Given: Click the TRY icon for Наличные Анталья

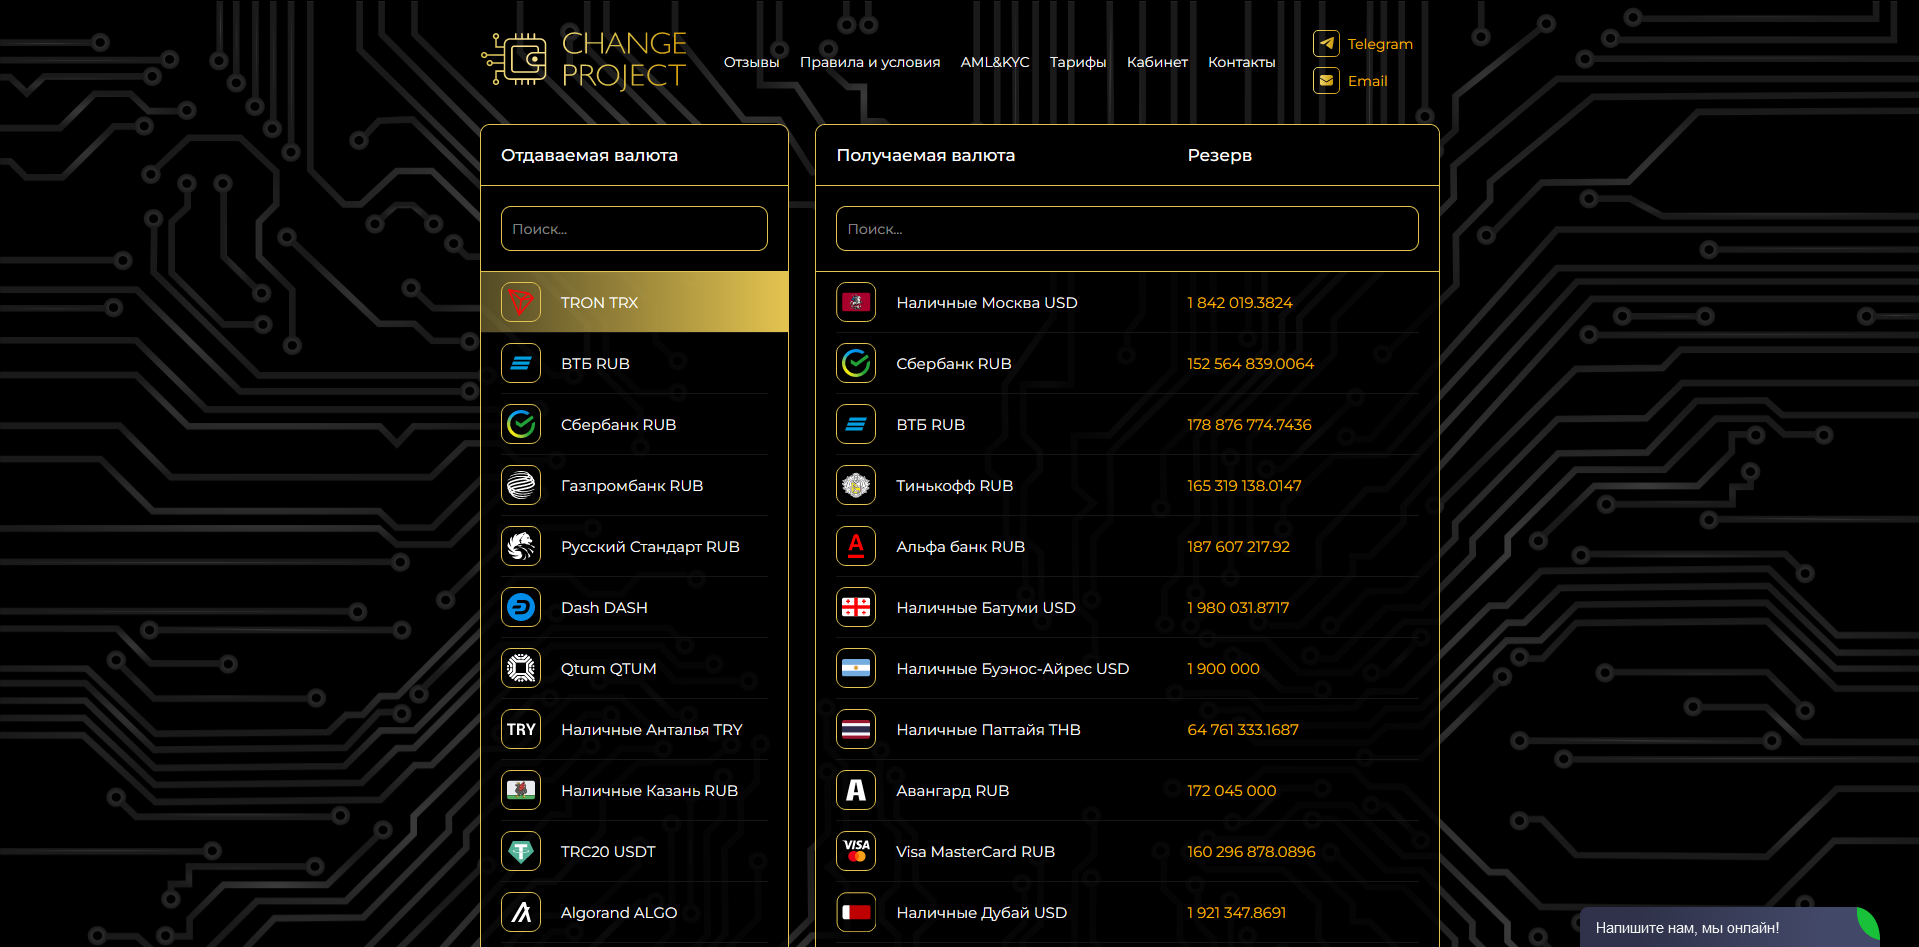Looking at the screenshot, I should pos(521,729).
